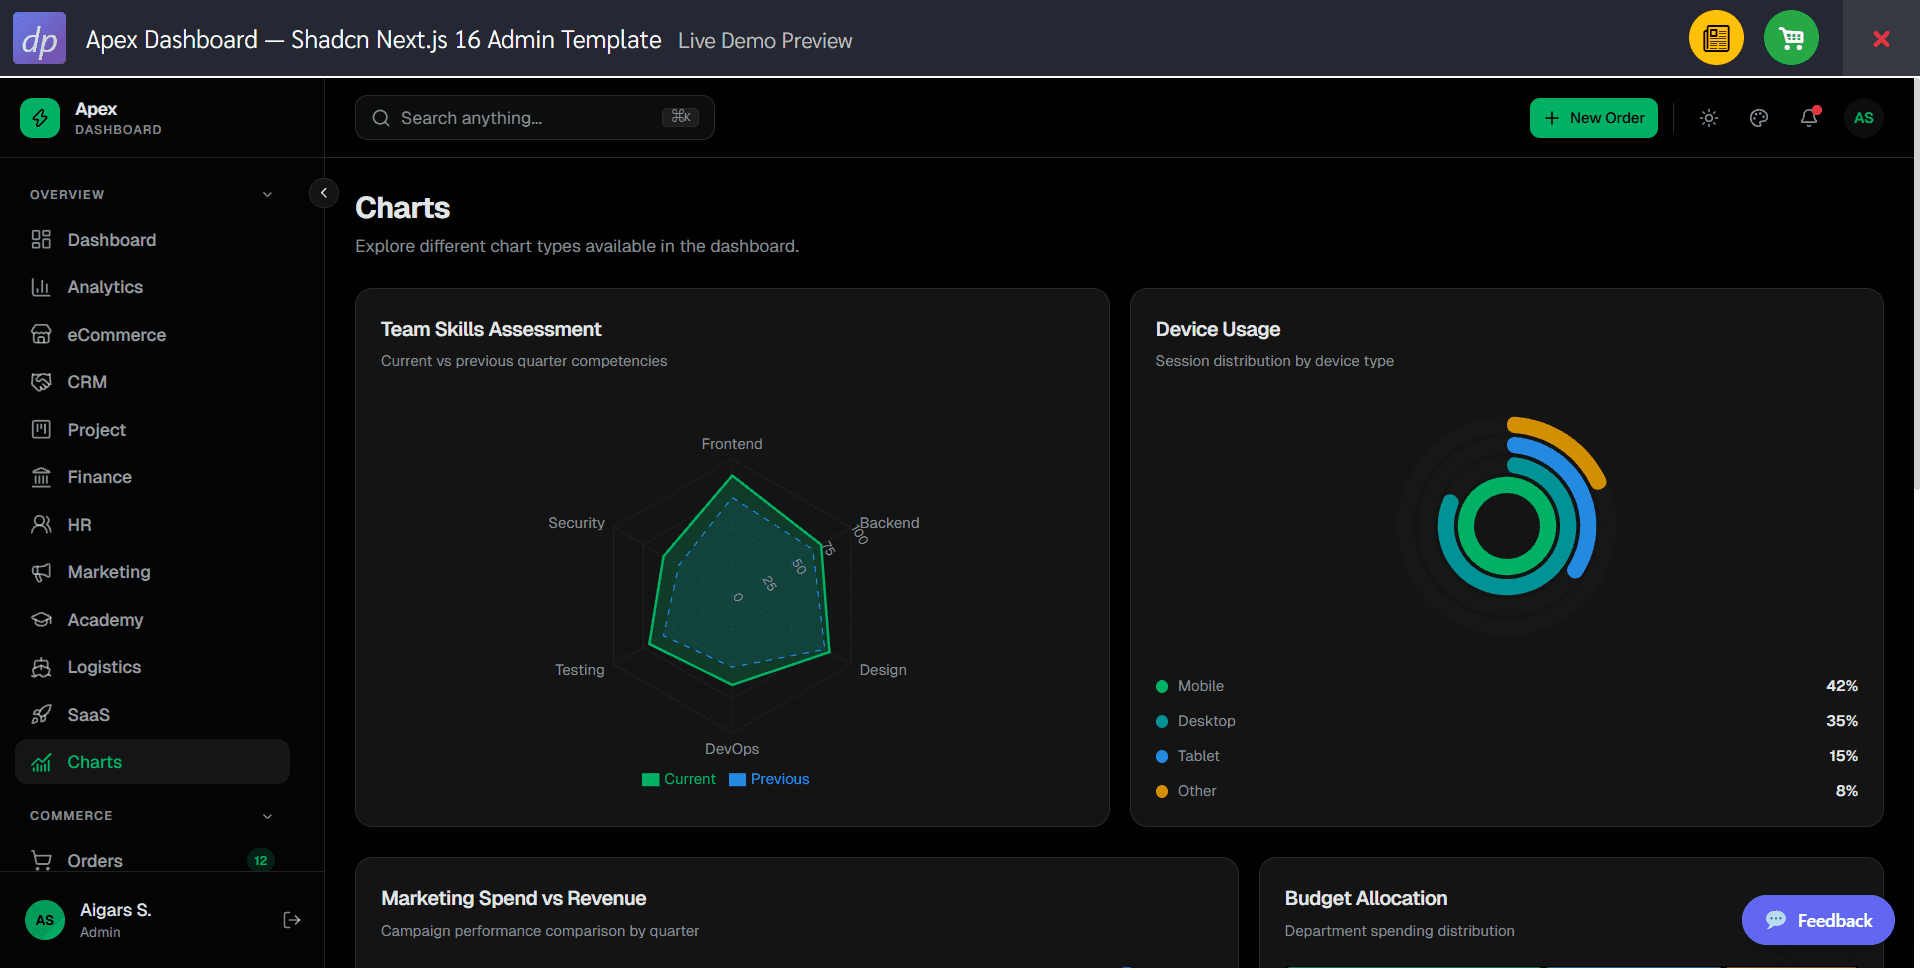
Task: Click the Orders shopping cart icon
Action: pos(41,860)
